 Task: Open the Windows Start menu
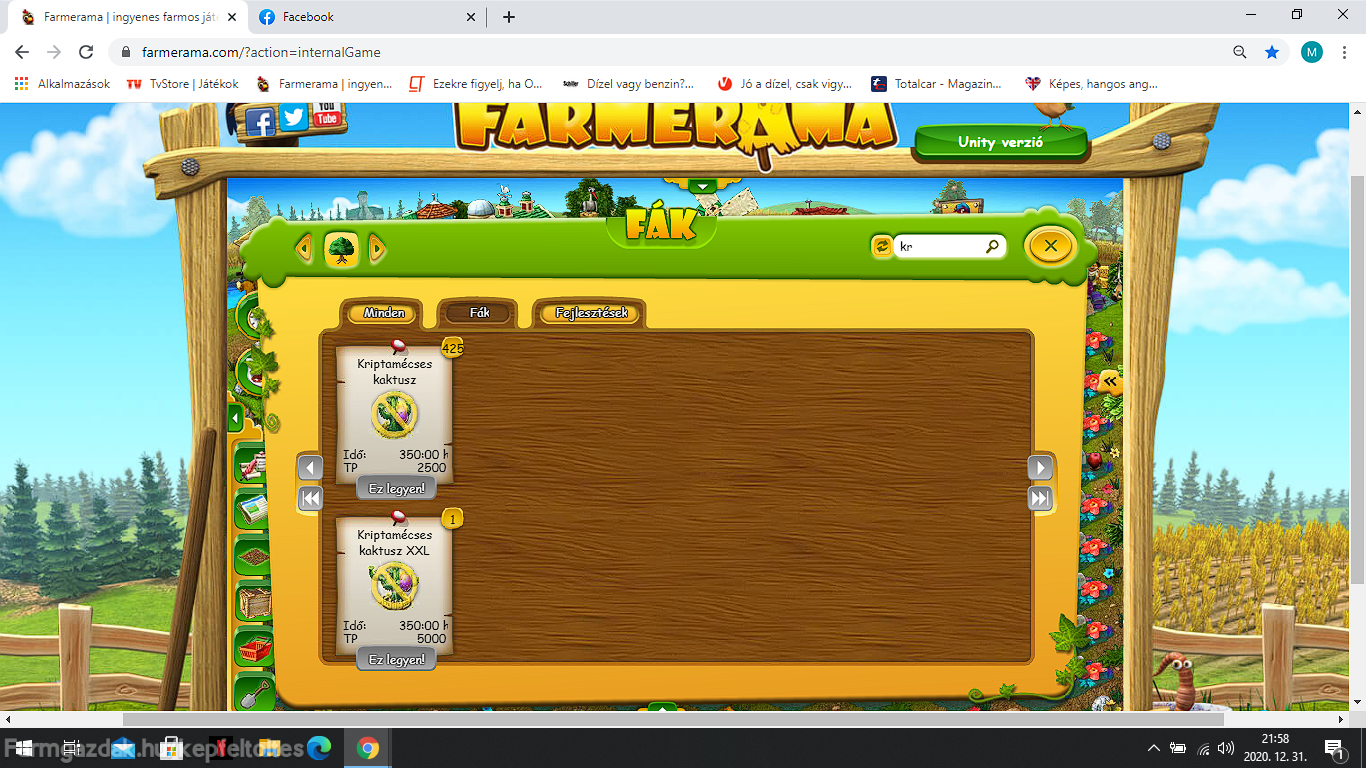point(23,748)
